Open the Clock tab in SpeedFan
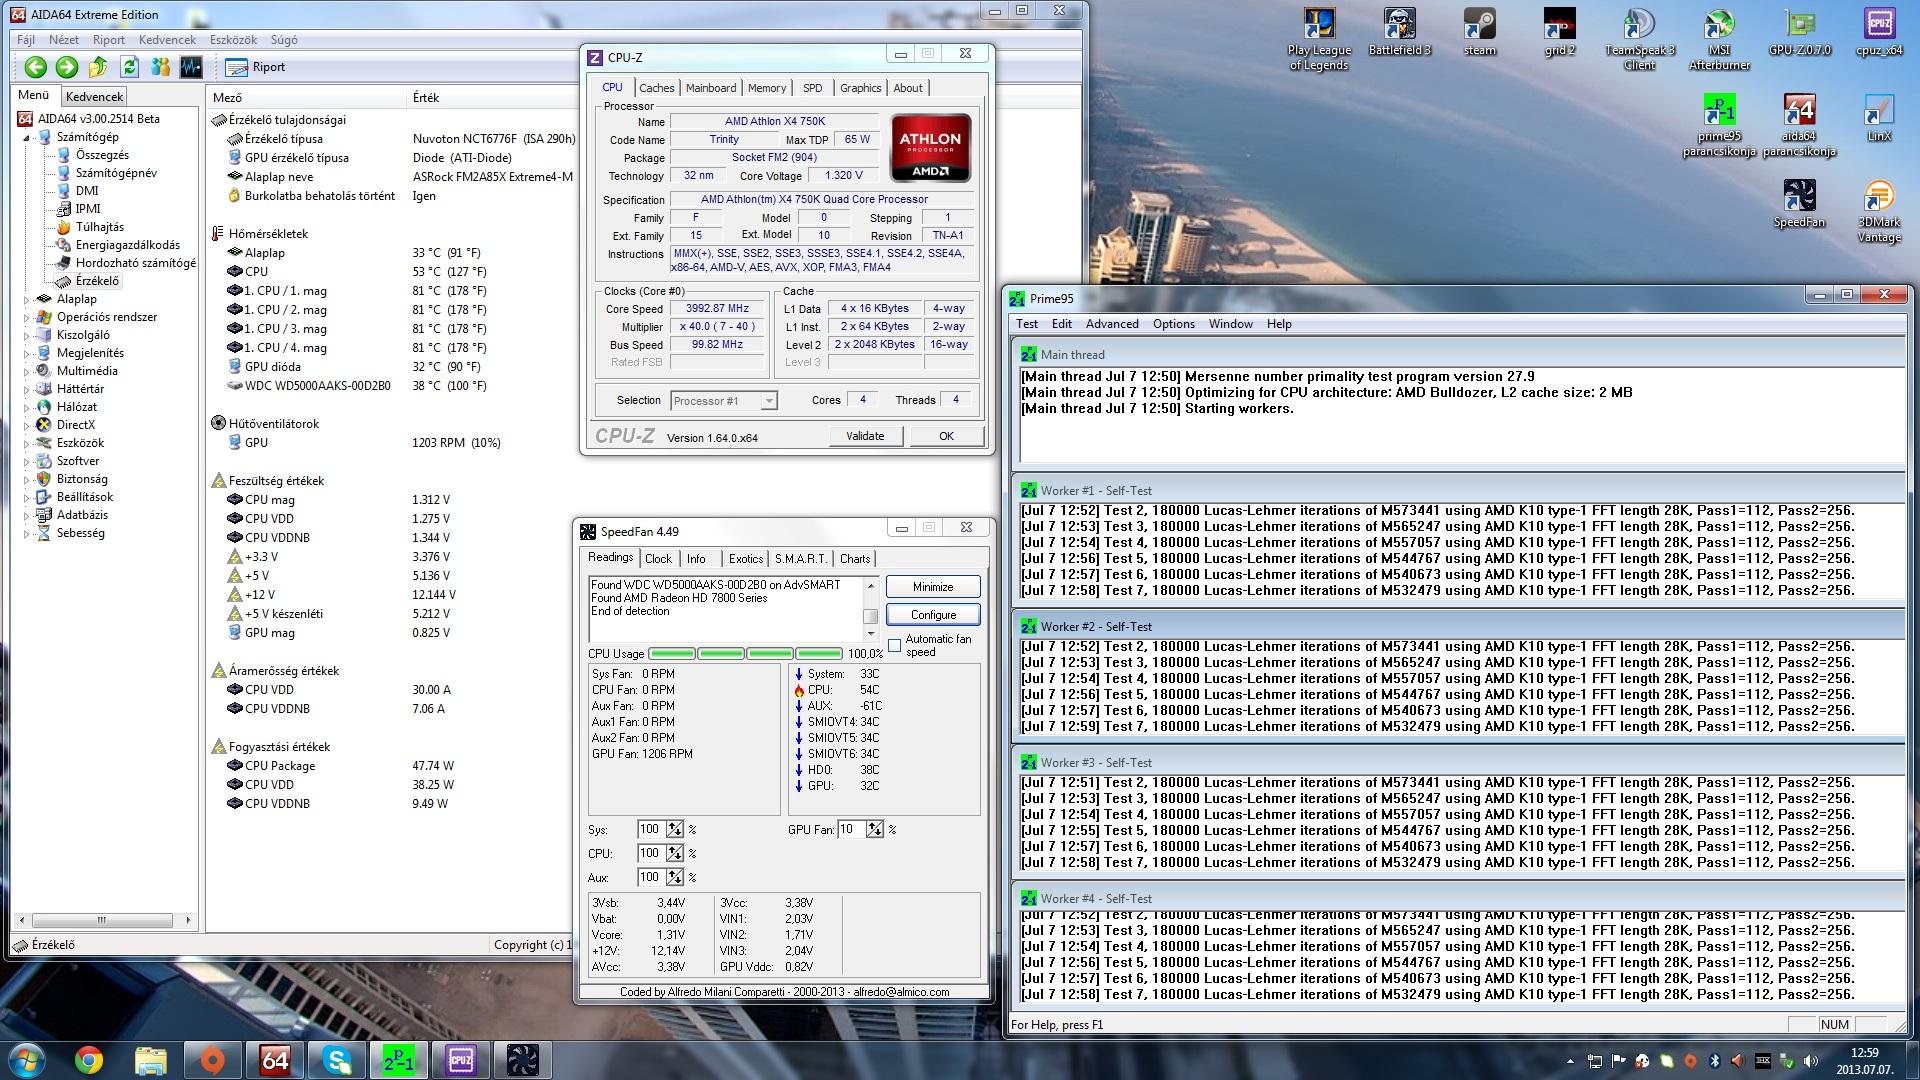 [x=658, y=559]
